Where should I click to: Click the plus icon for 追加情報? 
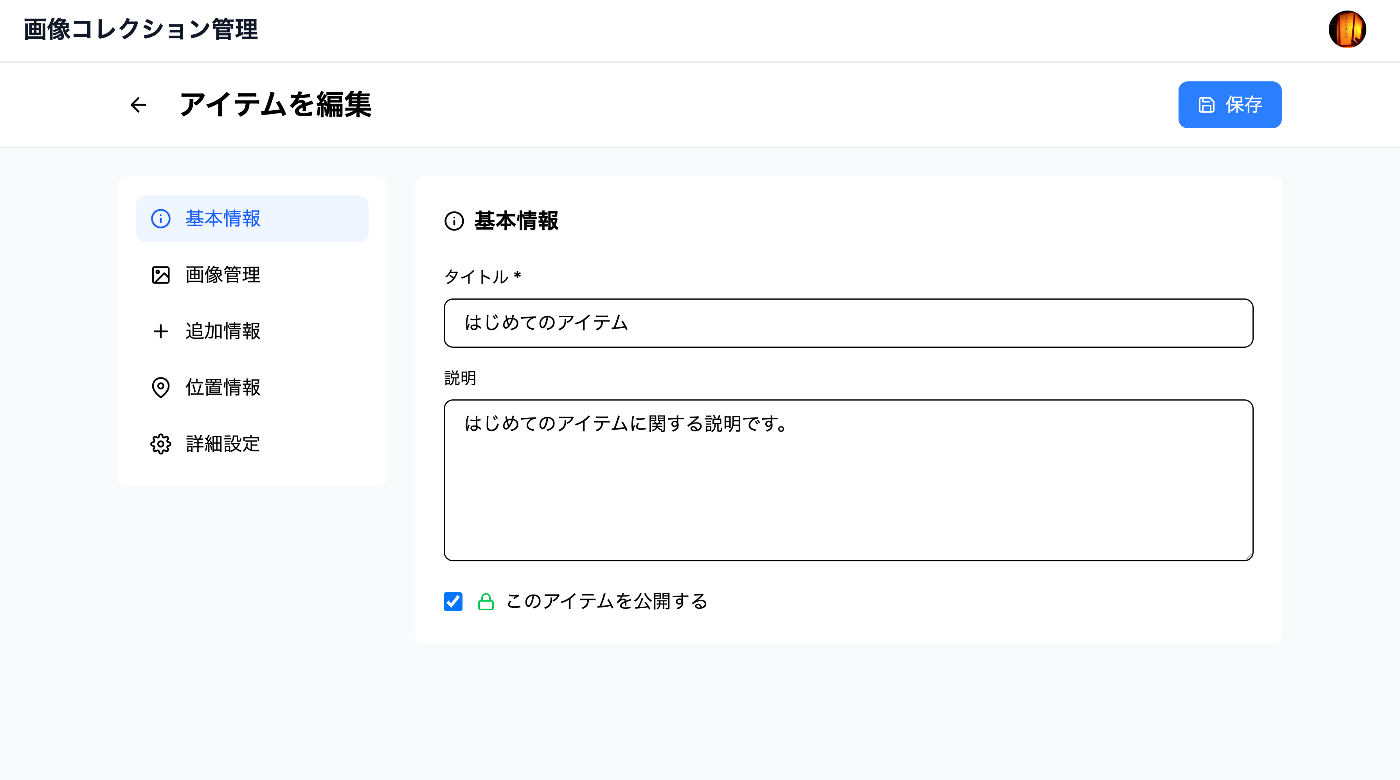(161, 331)
